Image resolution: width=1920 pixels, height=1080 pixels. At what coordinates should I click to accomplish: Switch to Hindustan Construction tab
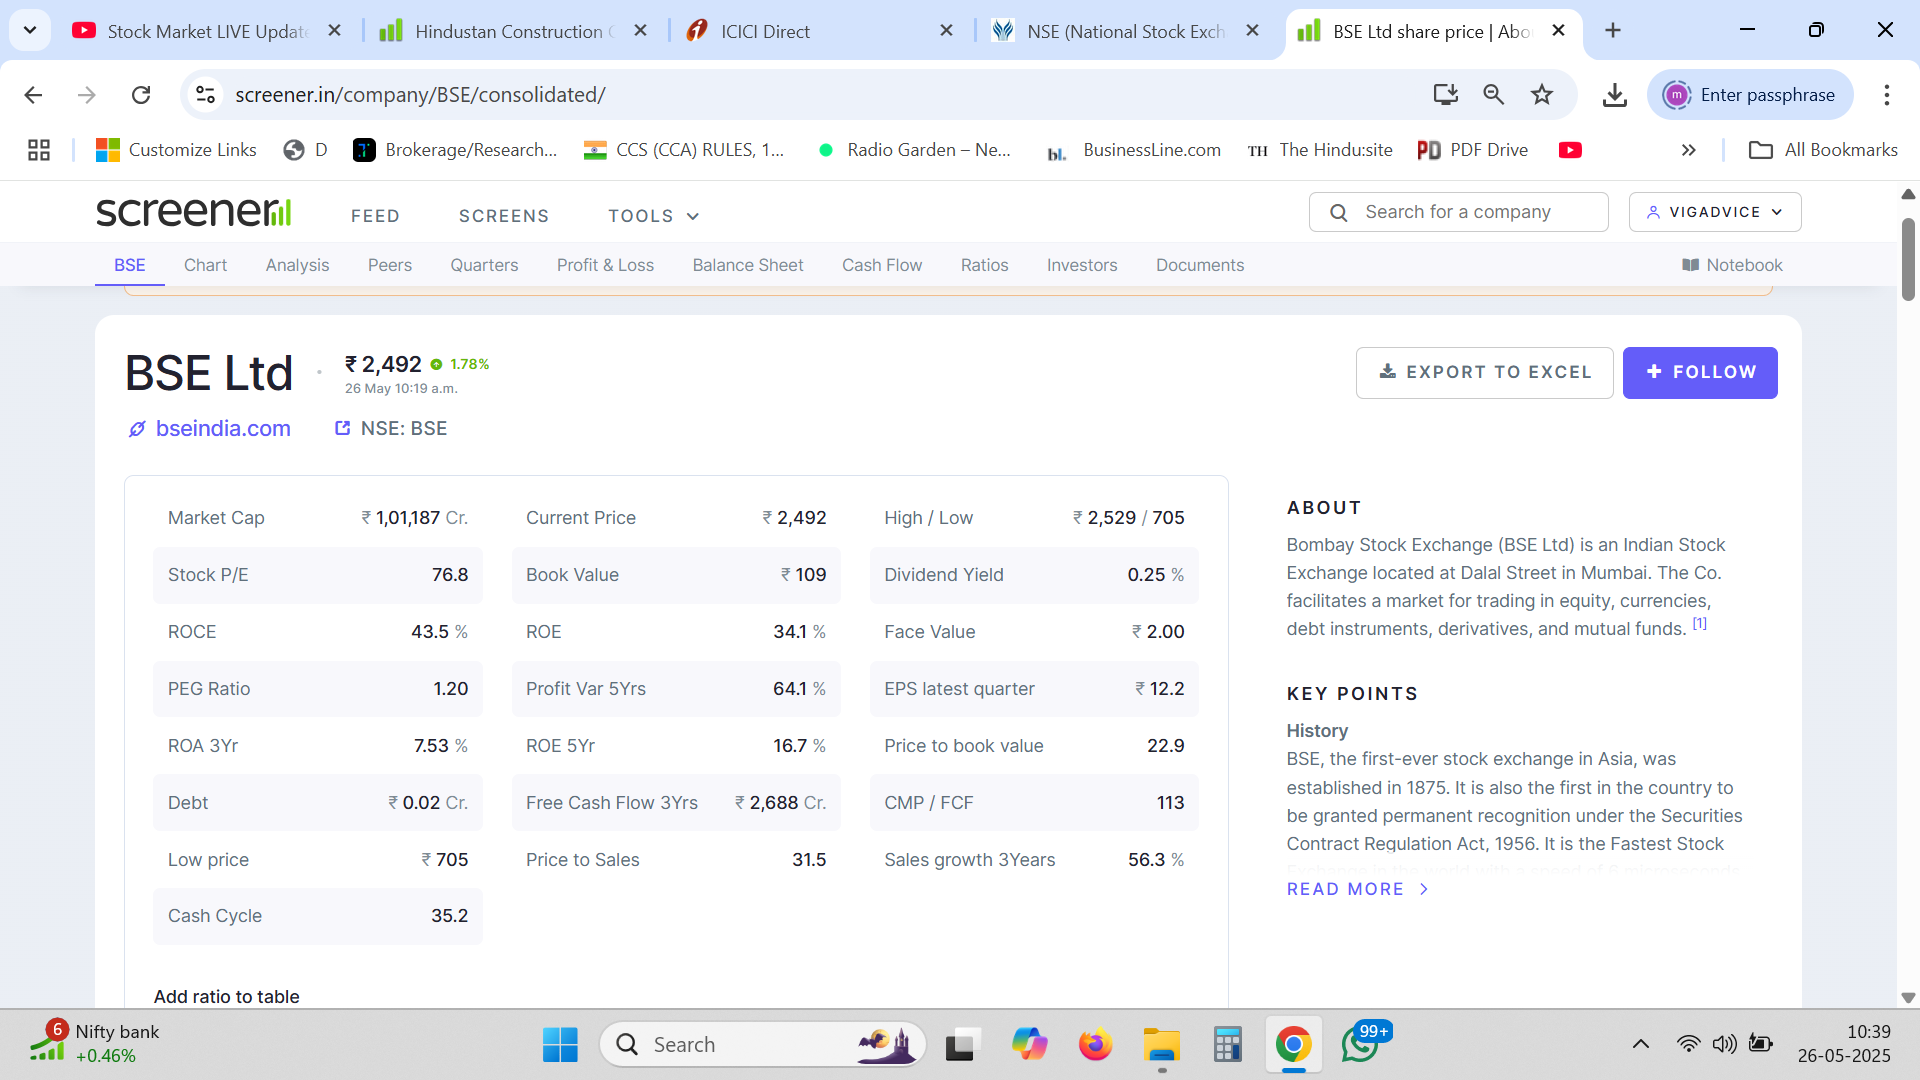514,31
